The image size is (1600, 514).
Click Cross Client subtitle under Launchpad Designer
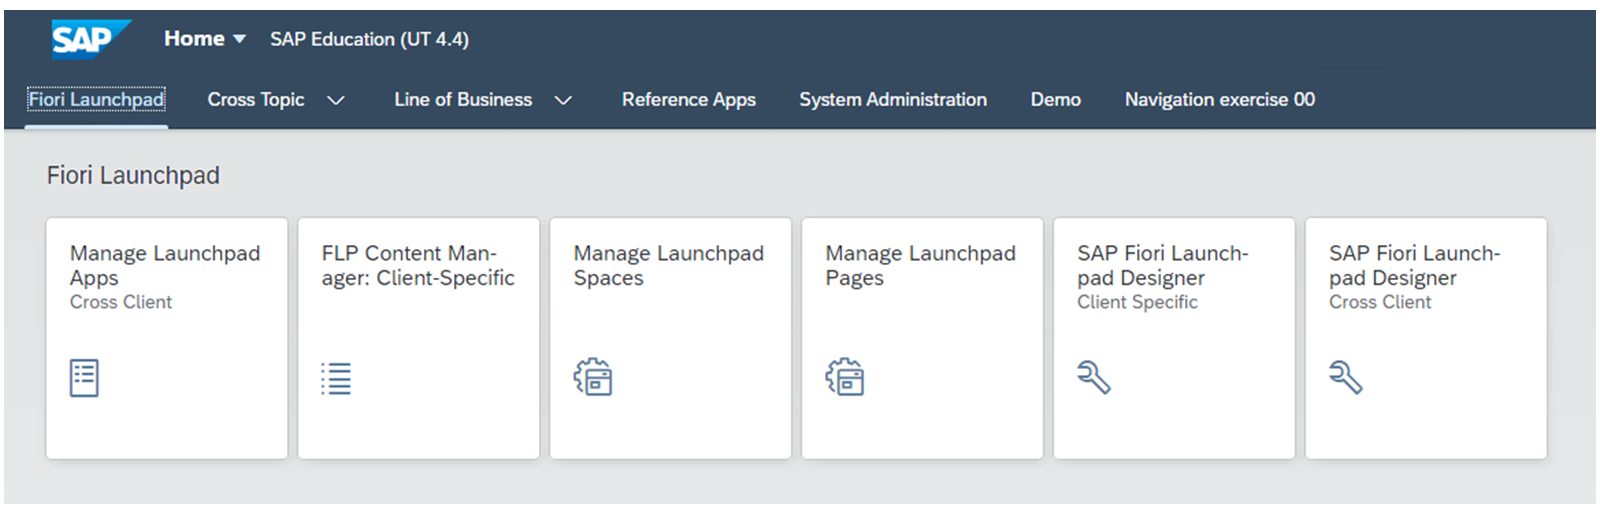[x=1380, y=302]
